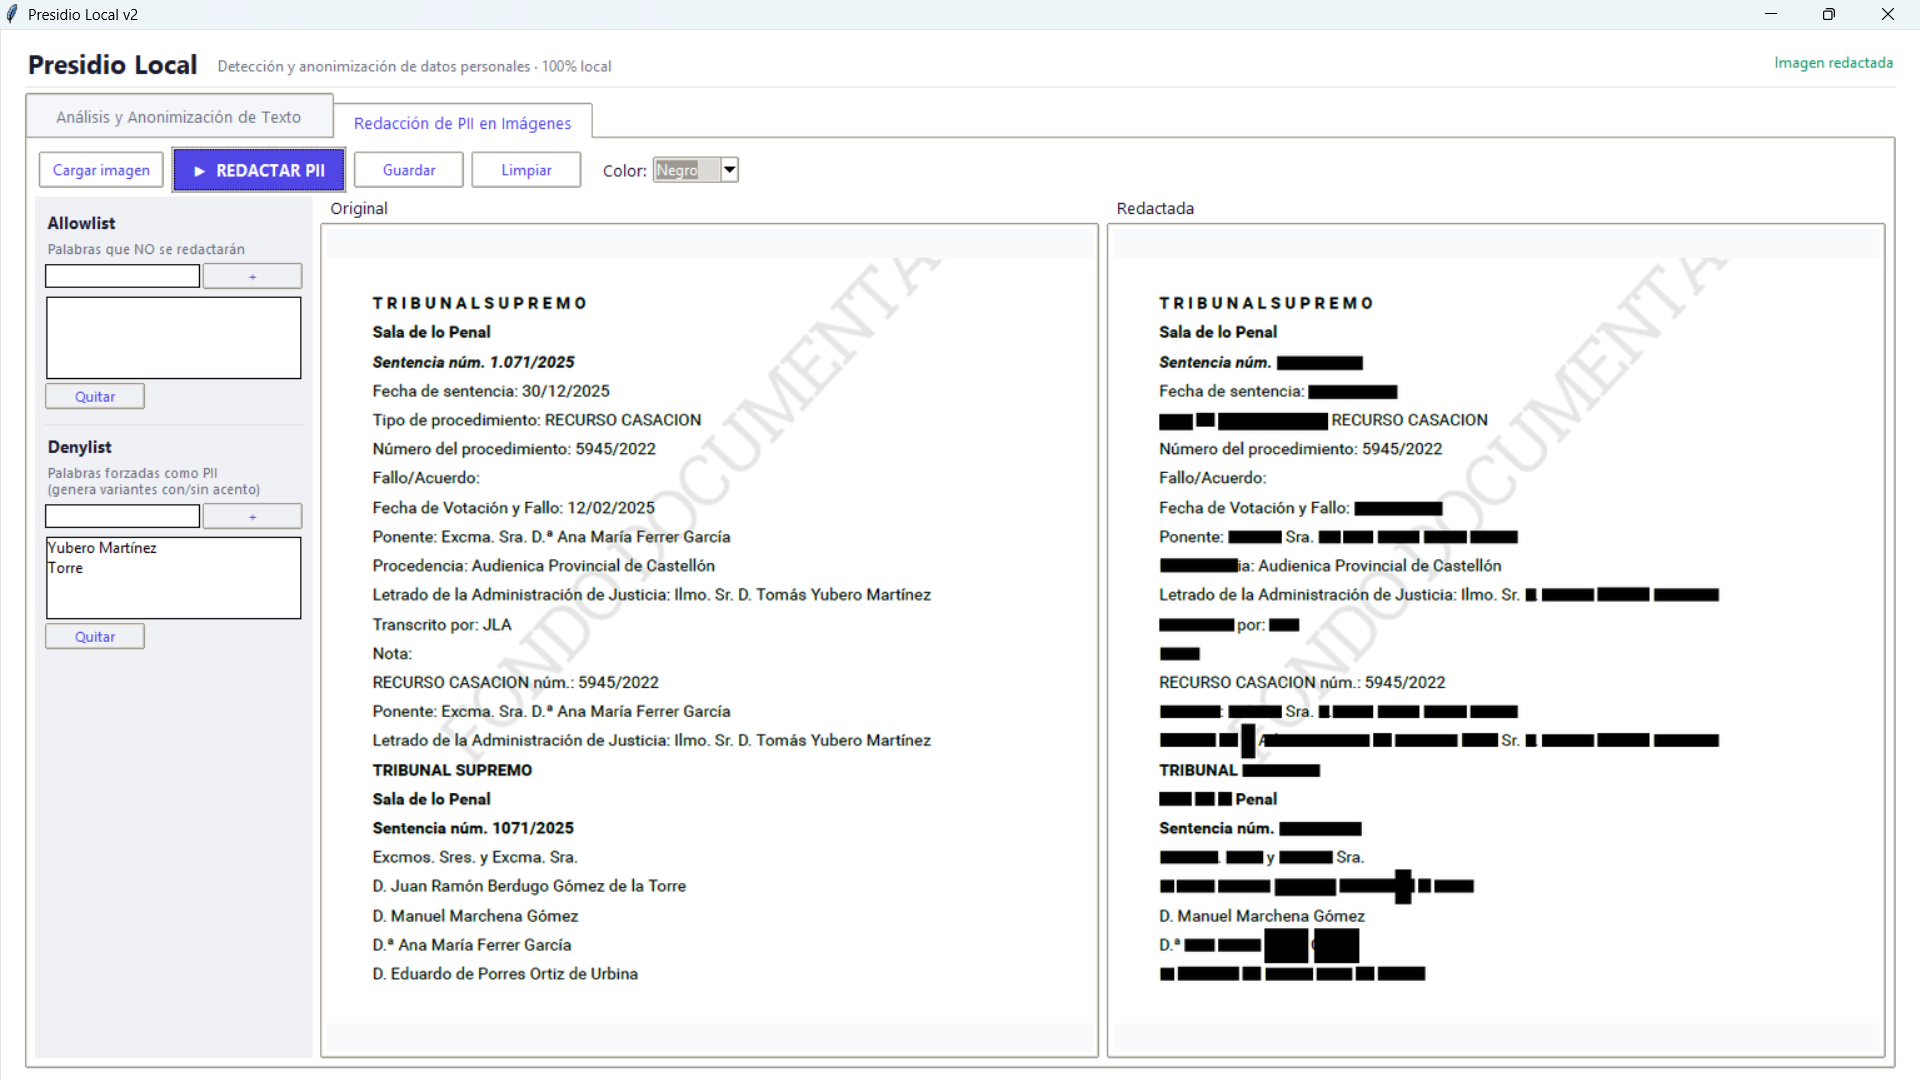Click the Presidio Local feather app icon

click(12, 14)
